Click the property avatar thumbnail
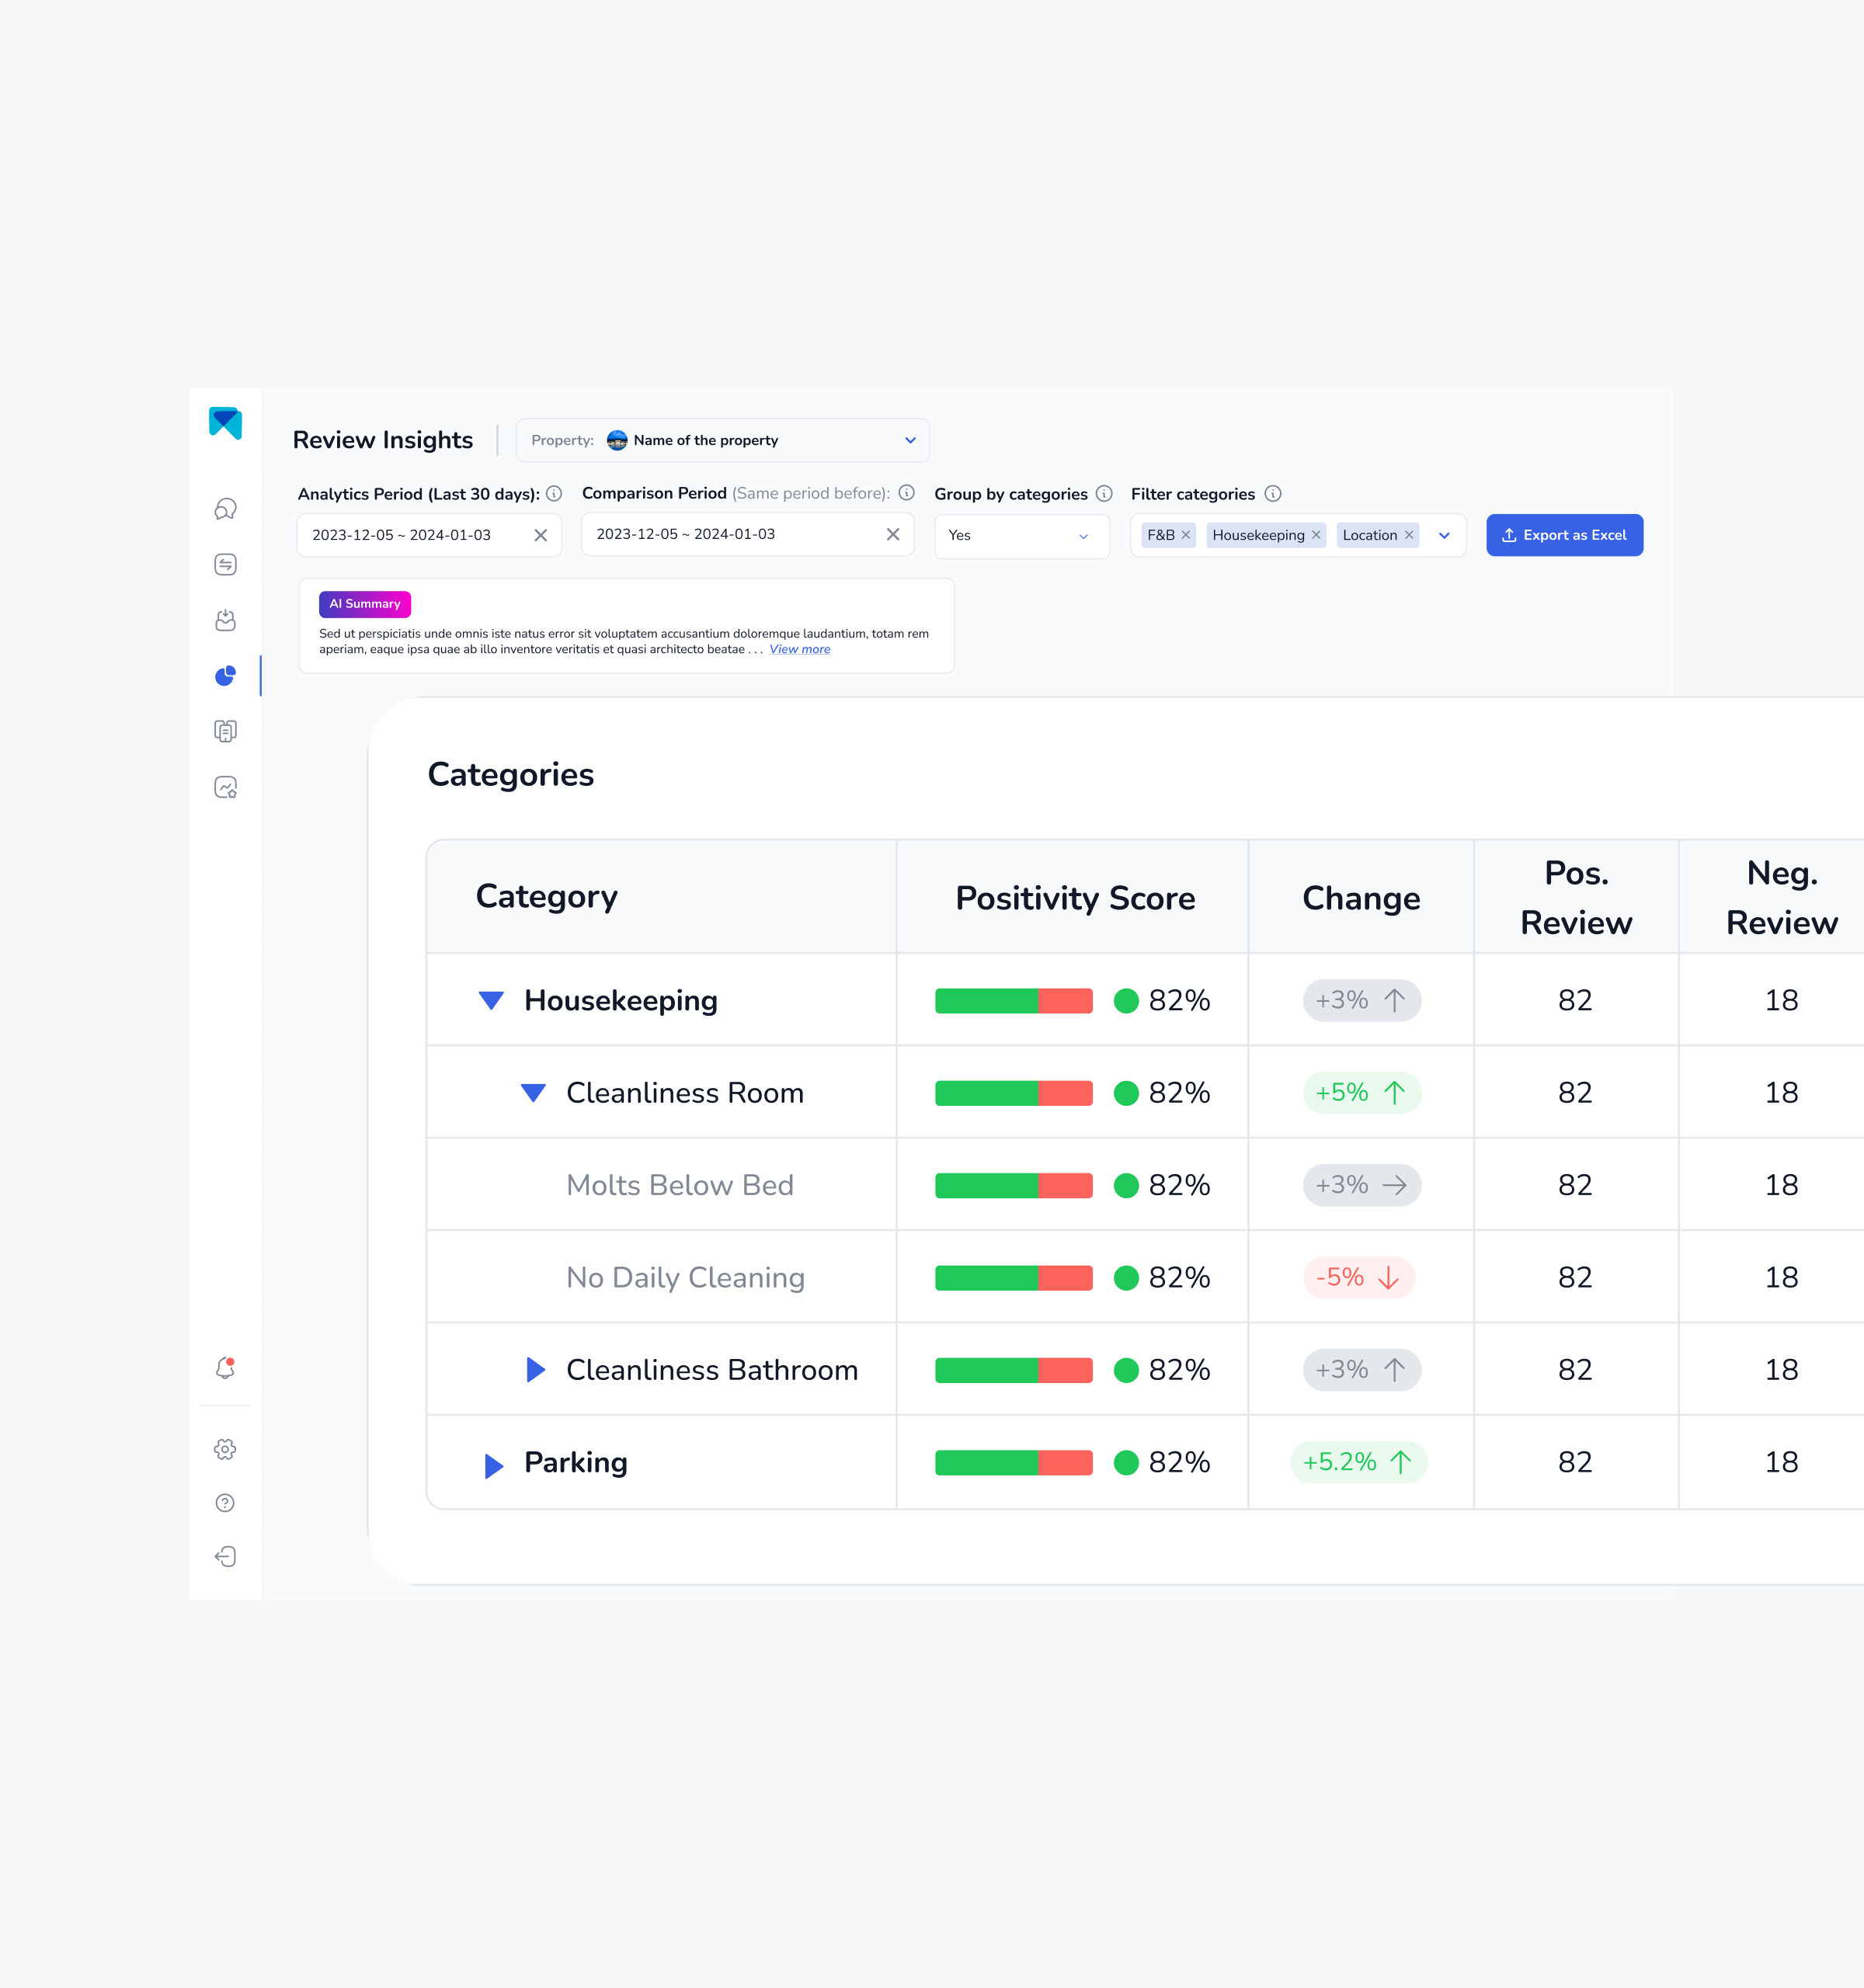This screenshot has width=1864, height=1988. 617,440
